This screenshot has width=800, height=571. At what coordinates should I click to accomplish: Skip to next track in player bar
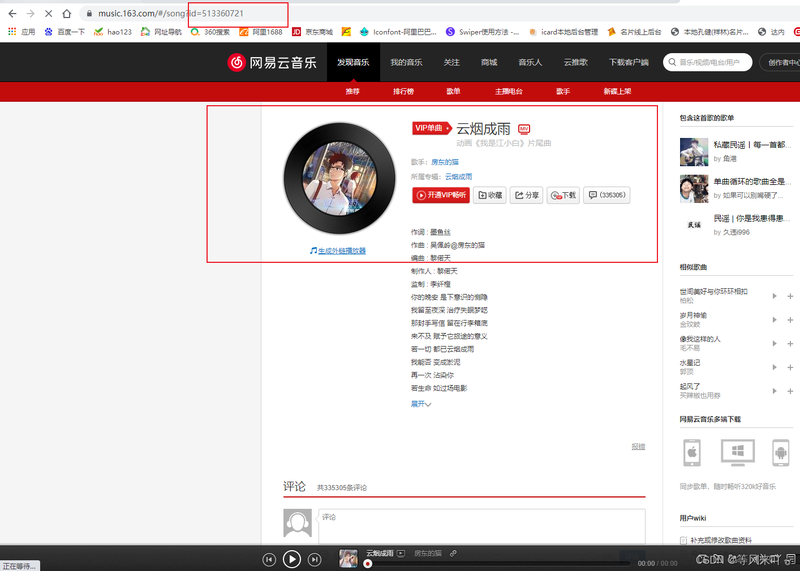315,559
